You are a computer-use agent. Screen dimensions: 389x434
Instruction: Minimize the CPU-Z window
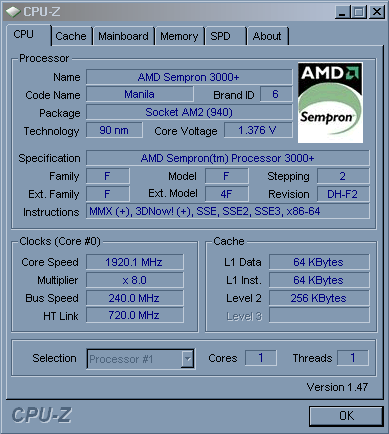click(x=343, y=12)
